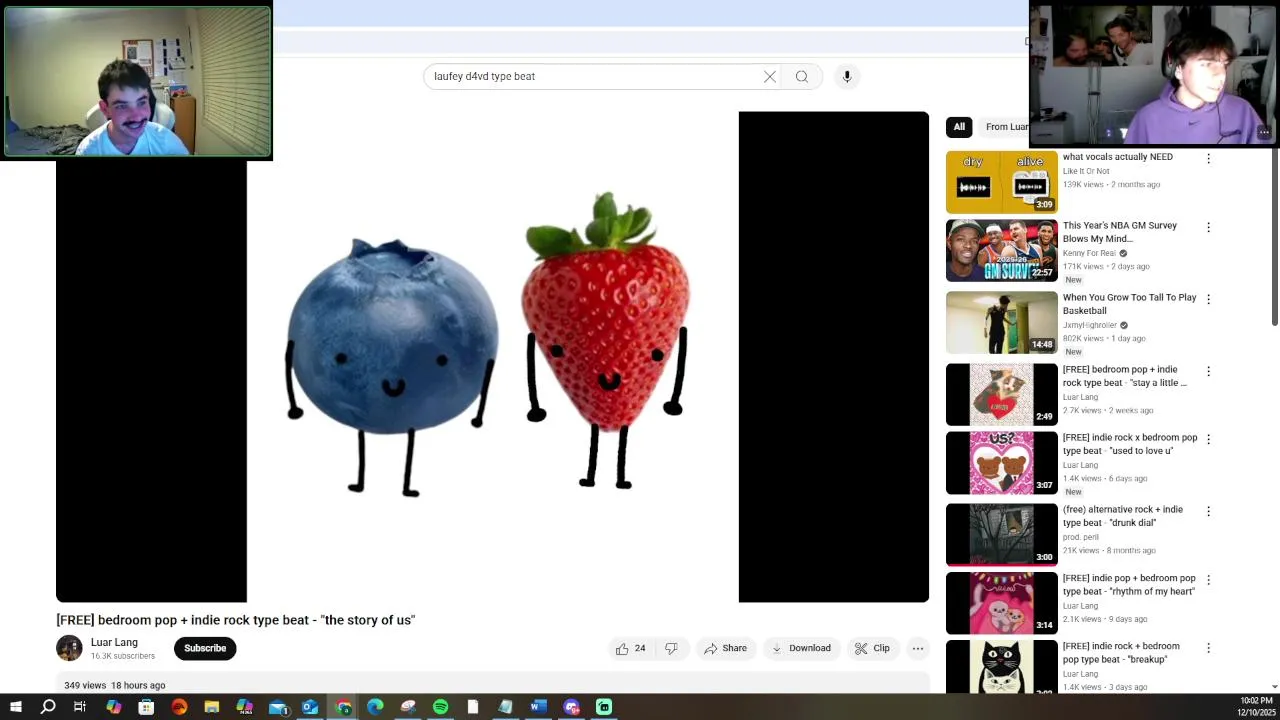Open Windows taskbar search
This screenshot has width=1280, height=720.
tap(48, 707)
